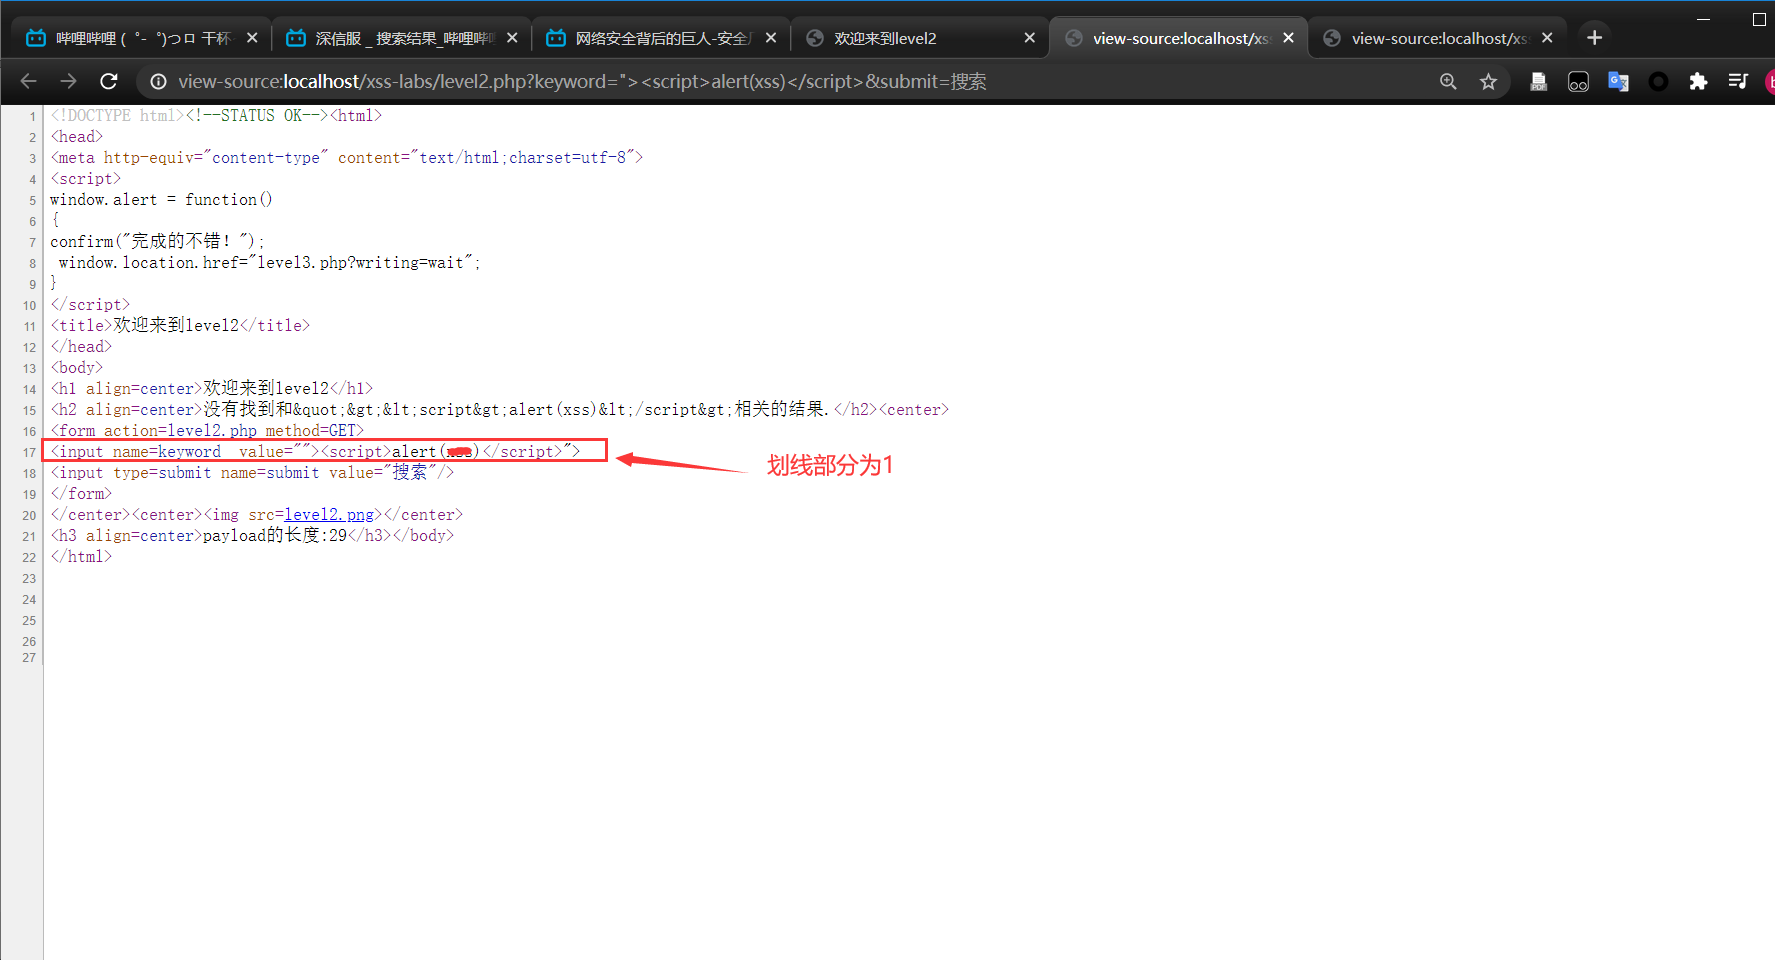Screen dimensions: 1775x960
Task: Open the black circle extension icon
Action: [1658, 81]
